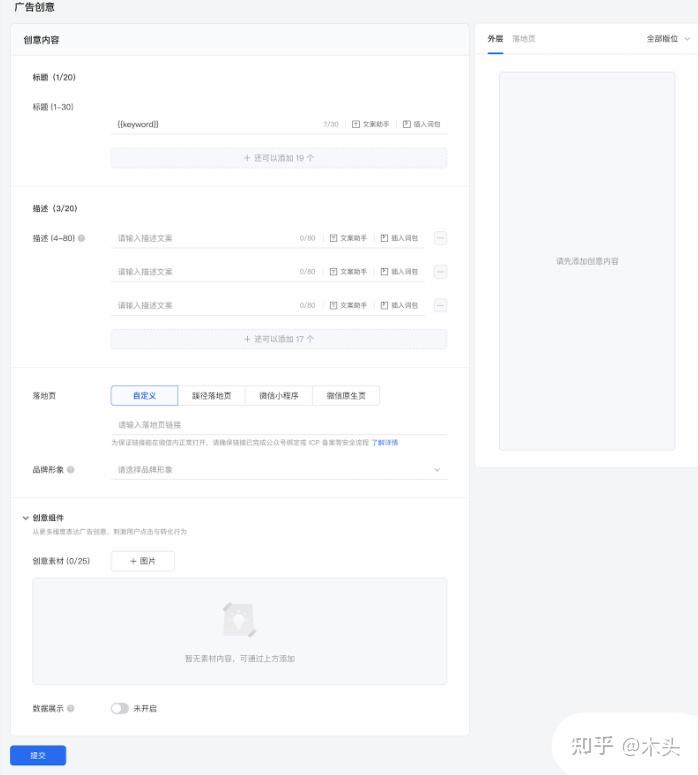Switch to the 外层 preview tab
Image resolution: width=698 pixels, height=775 pixels.
[x=495, y=39]
